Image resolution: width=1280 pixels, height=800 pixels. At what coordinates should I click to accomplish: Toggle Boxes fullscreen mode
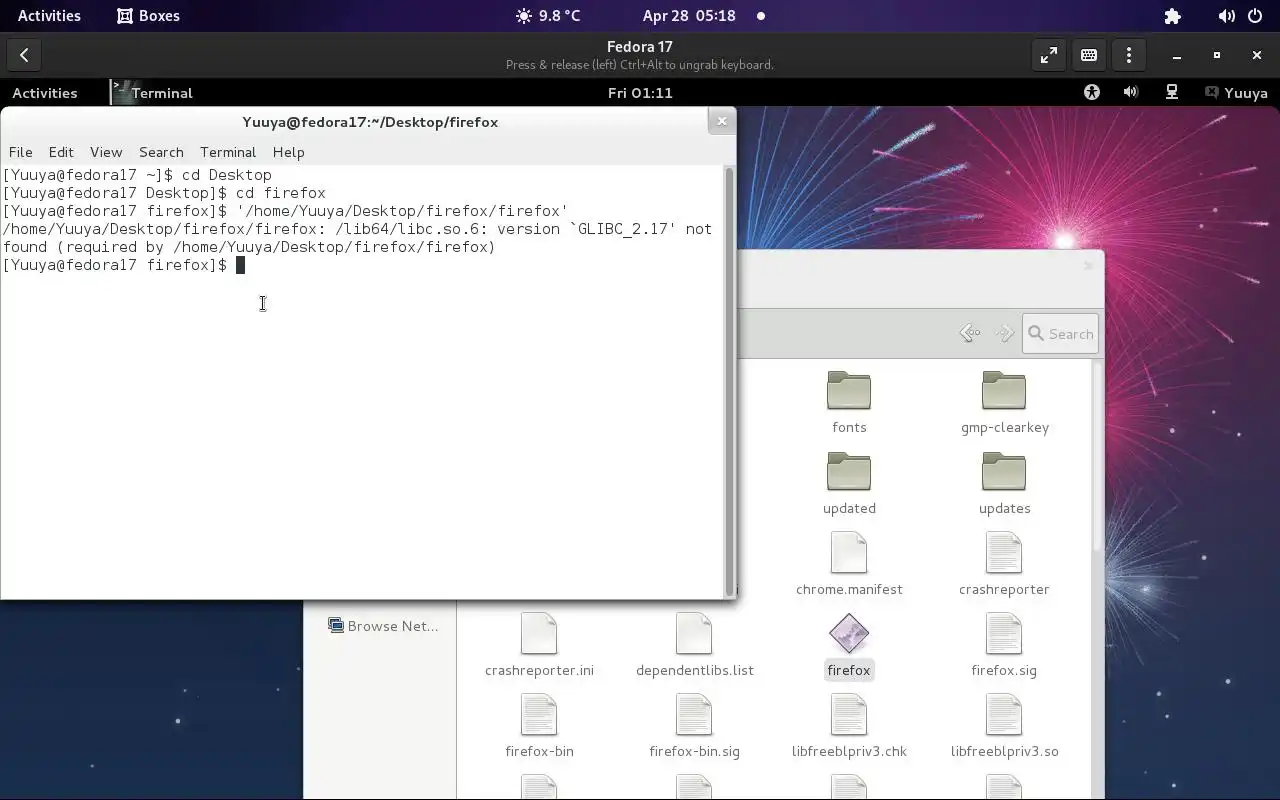pyautogui.click(x=1048, y=55)
